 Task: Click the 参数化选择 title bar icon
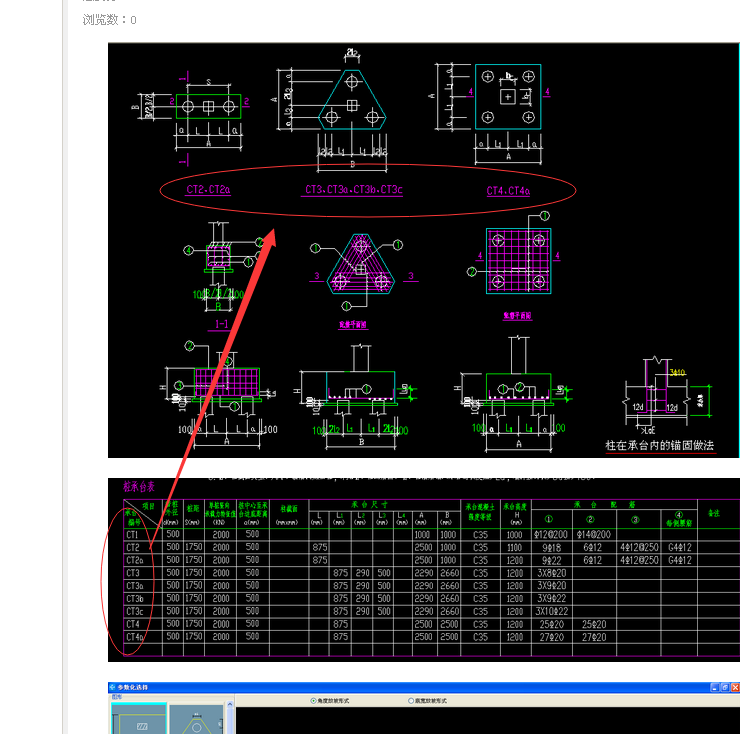pyautogui.click(x=113, y=687)
